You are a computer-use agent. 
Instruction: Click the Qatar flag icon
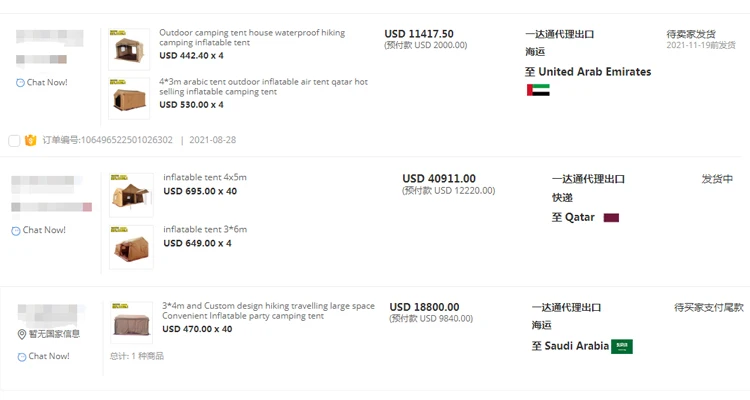click(611, 217)
